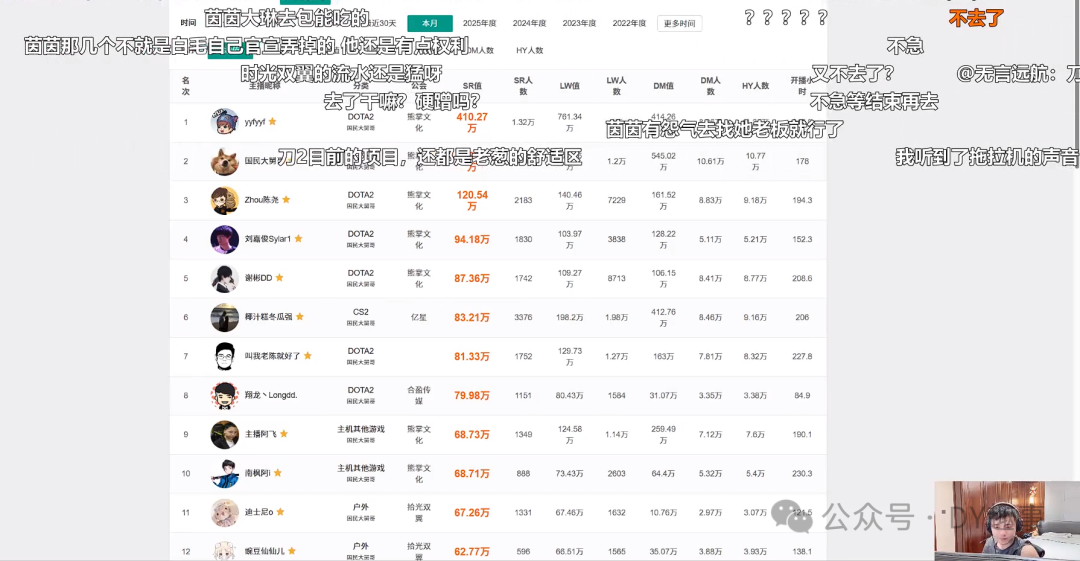This screenshot has height=561, width=1080.
Task: Switch to the 2024年度 time tab
Action: tap(529, 23)
